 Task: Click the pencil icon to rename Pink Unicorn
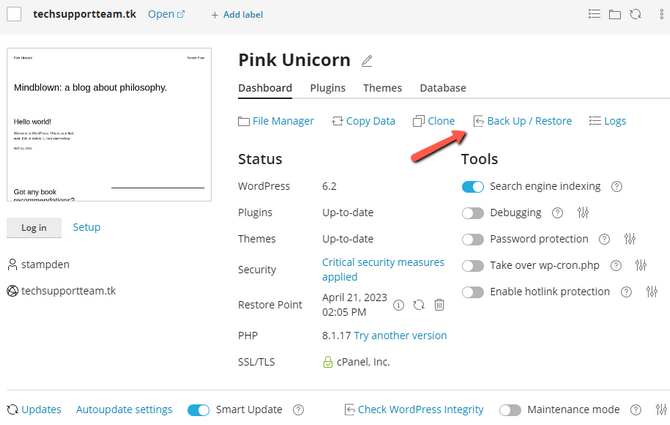367,61
